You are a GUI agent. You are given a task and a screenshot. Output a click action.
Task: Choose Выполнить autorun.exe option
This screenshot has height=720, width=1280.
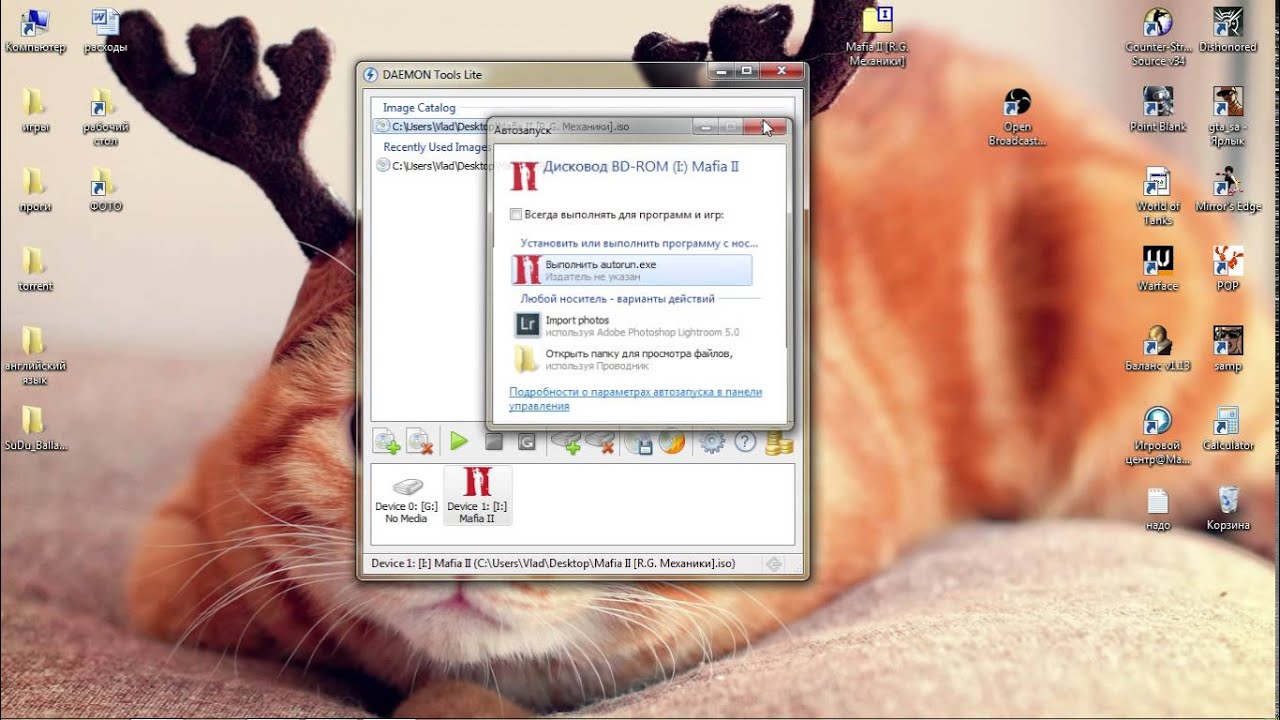[x=631, y=270]
